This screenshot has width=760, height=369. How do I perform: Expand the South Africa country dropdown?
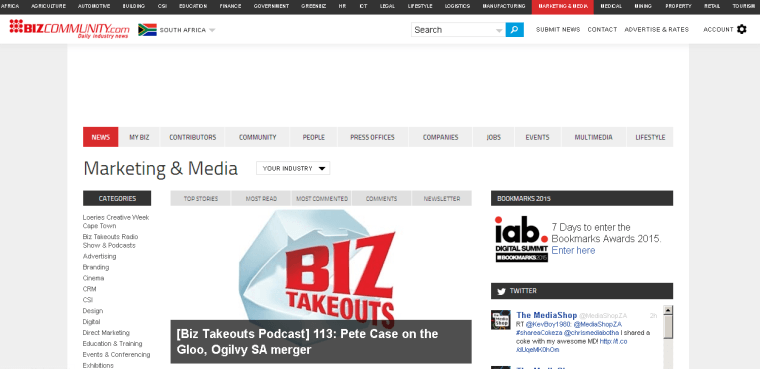(x=212, y=30)
